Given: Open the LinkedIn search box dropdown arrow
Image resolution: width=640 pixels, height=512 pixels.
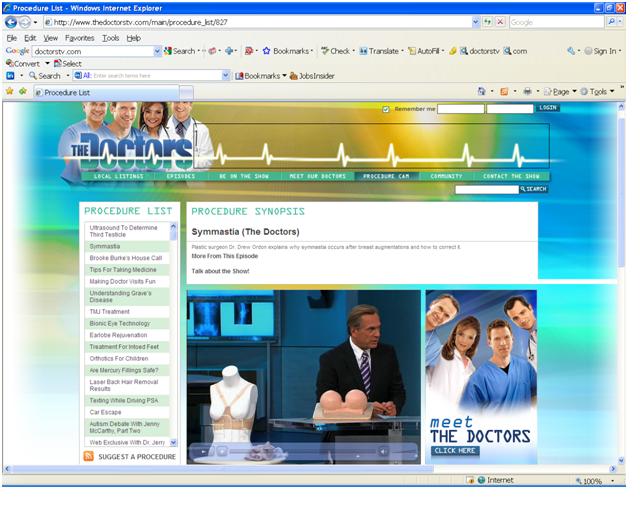Looking at the screenshot, I should [x=225, y=76].
